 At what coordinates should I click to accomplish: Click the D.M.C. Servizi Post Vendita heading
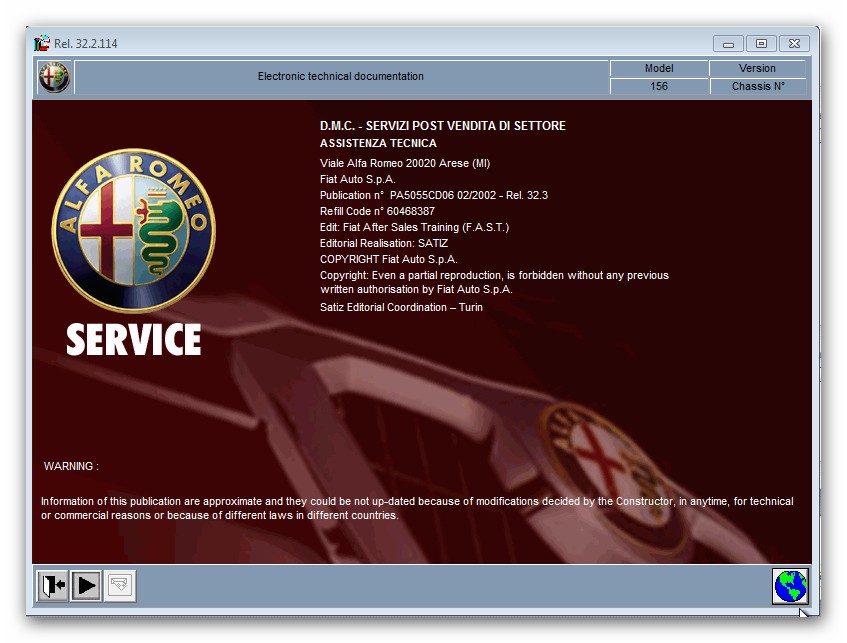pos(442,126)
